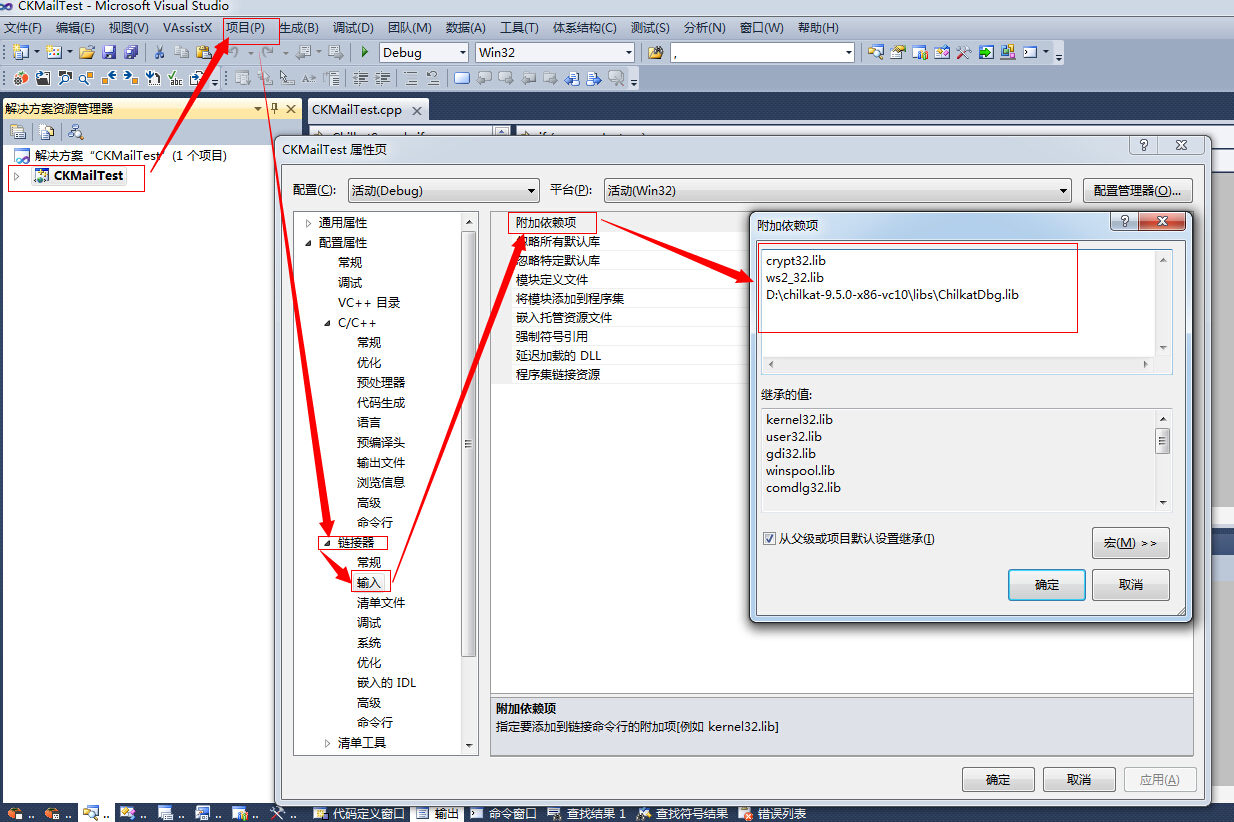Expand the CKMailTest project node
Screen dimensions: 1234x822
tap(17, 176)
